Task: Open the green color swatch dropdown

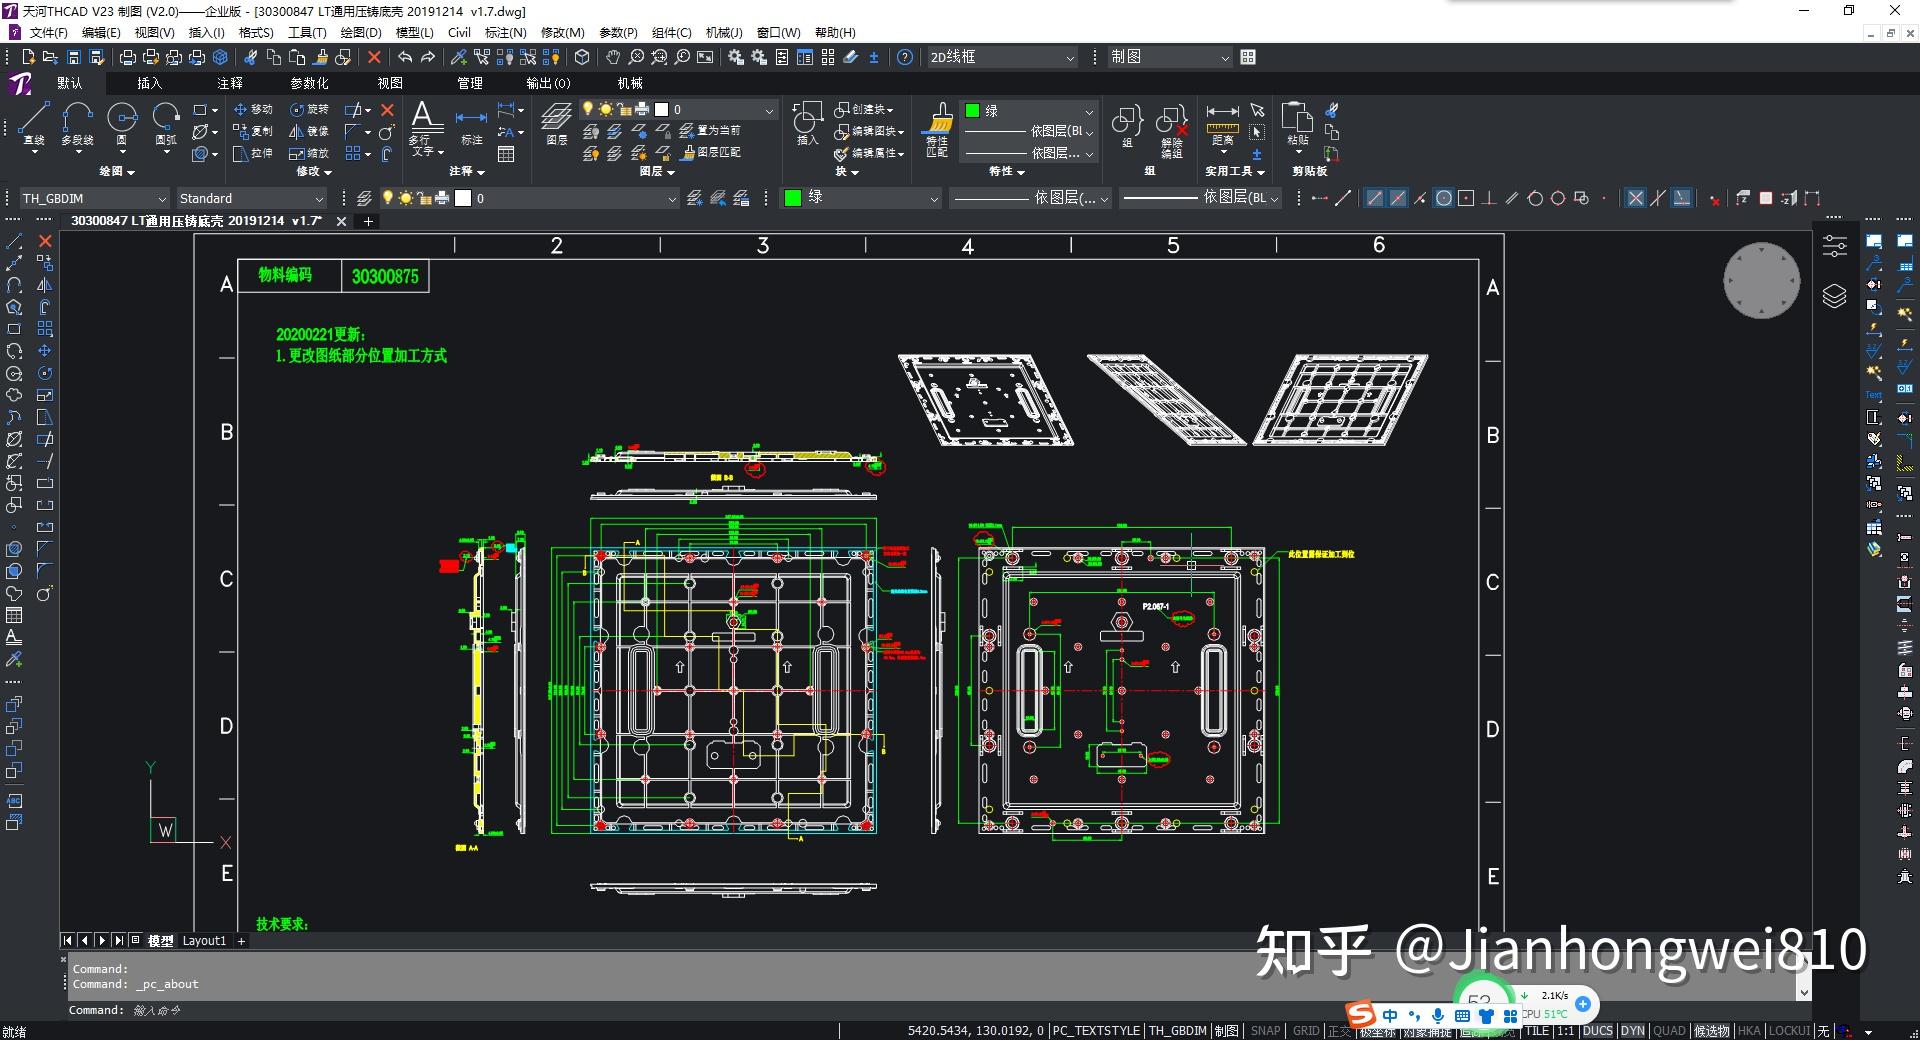Action: [x=1089, y=111]
